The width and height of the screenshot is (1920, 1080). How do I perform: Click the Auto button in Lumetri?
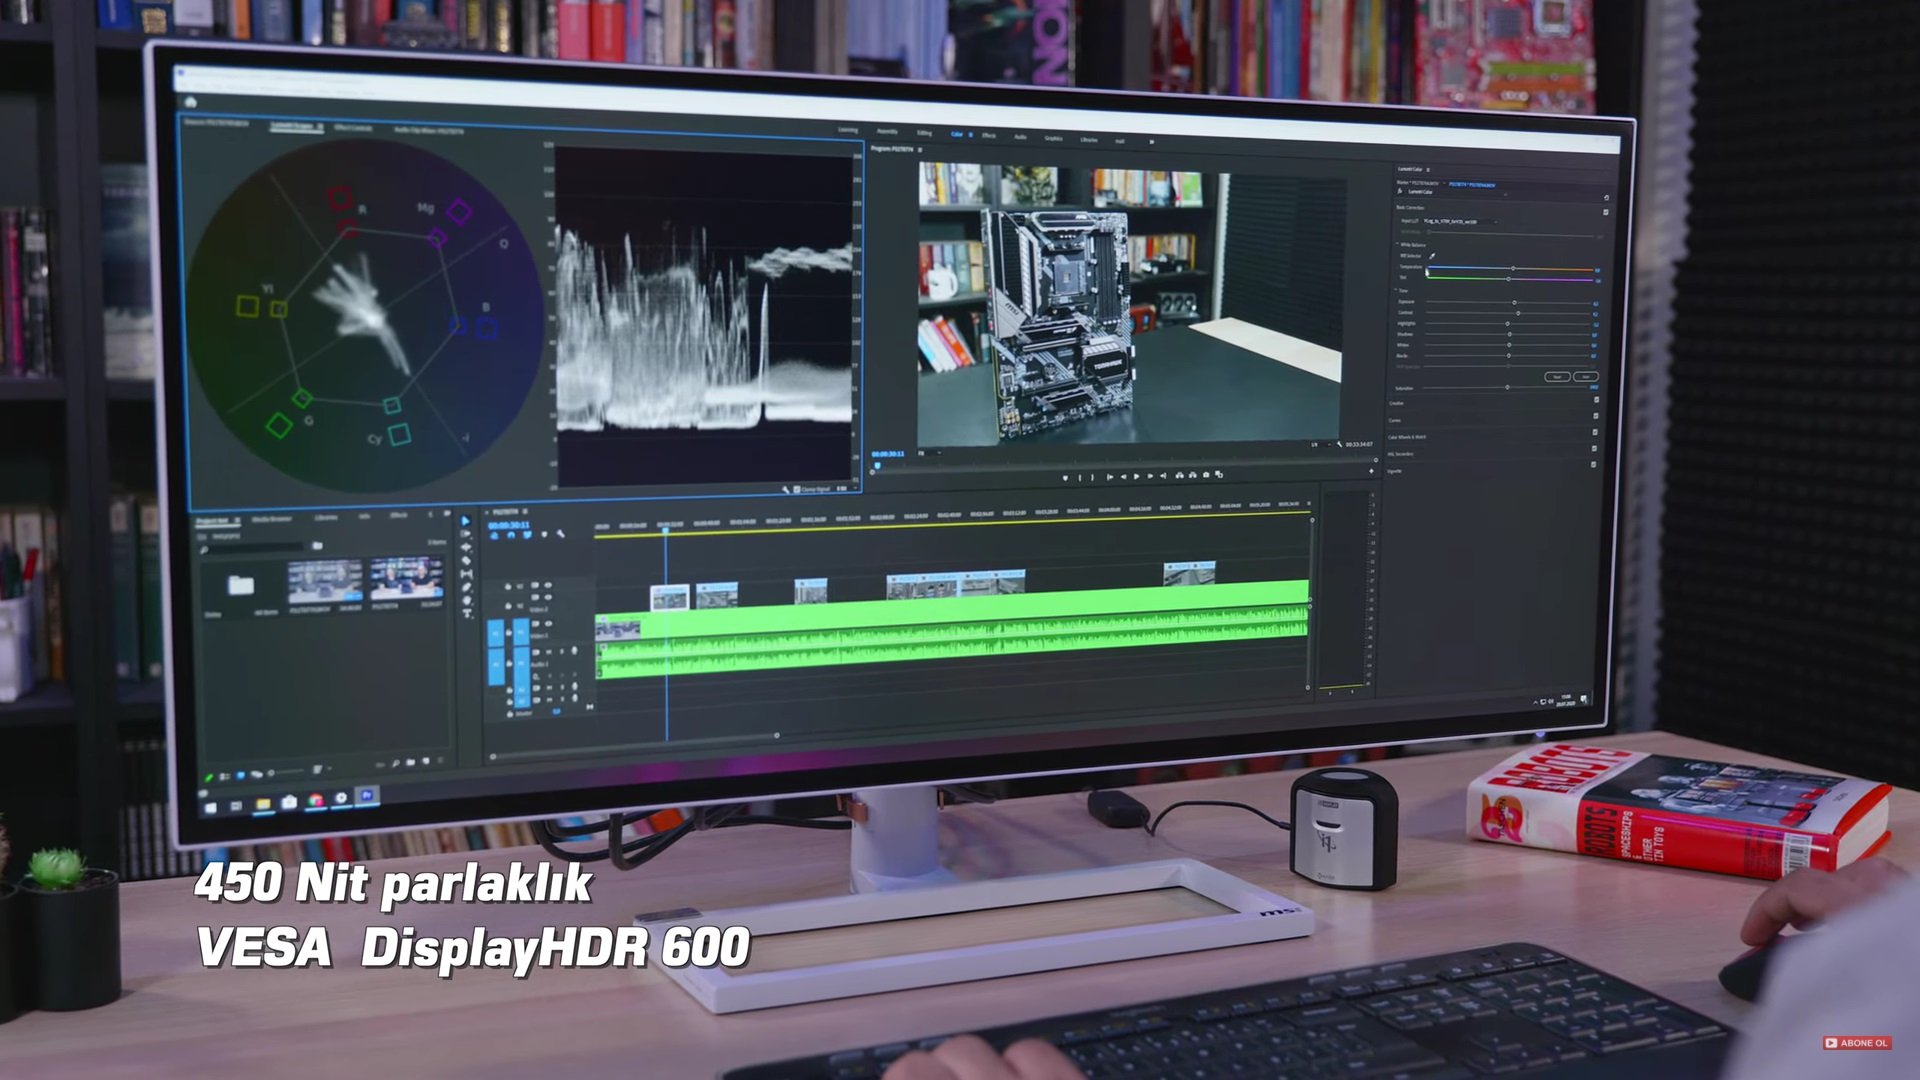point(1586,377)
